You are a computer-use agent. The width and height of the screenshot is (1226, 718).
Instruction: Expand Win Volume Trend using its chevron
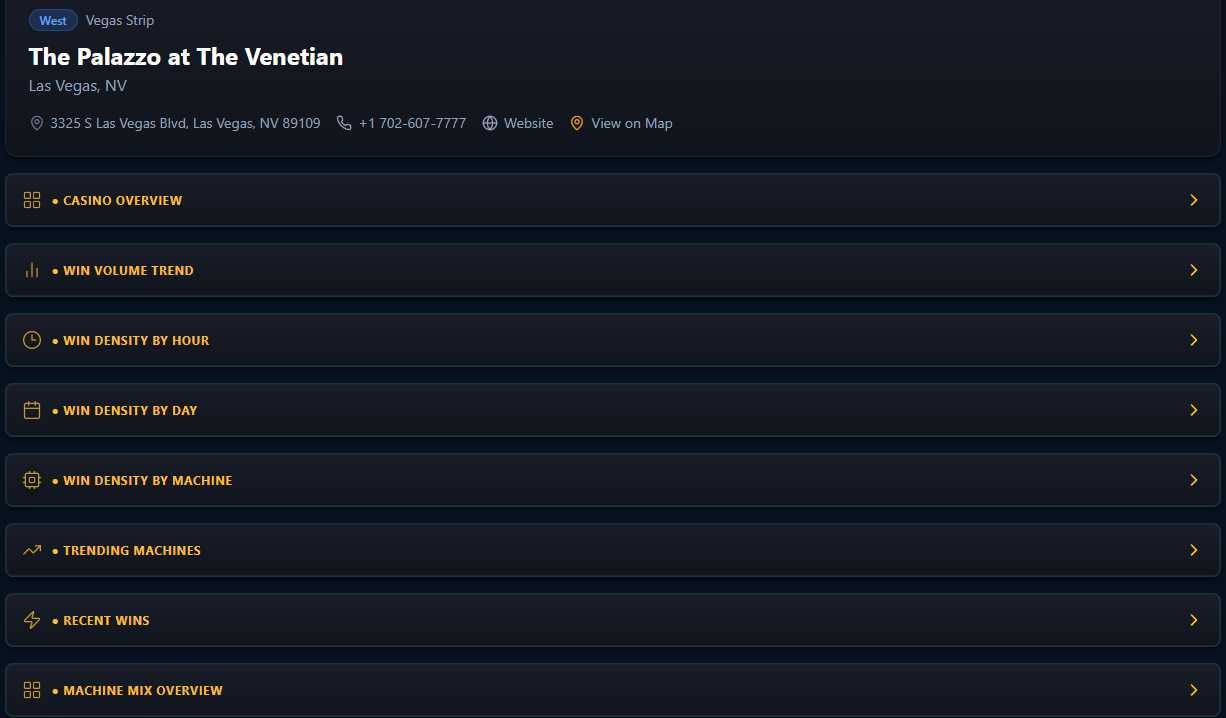pos(1193,270)
